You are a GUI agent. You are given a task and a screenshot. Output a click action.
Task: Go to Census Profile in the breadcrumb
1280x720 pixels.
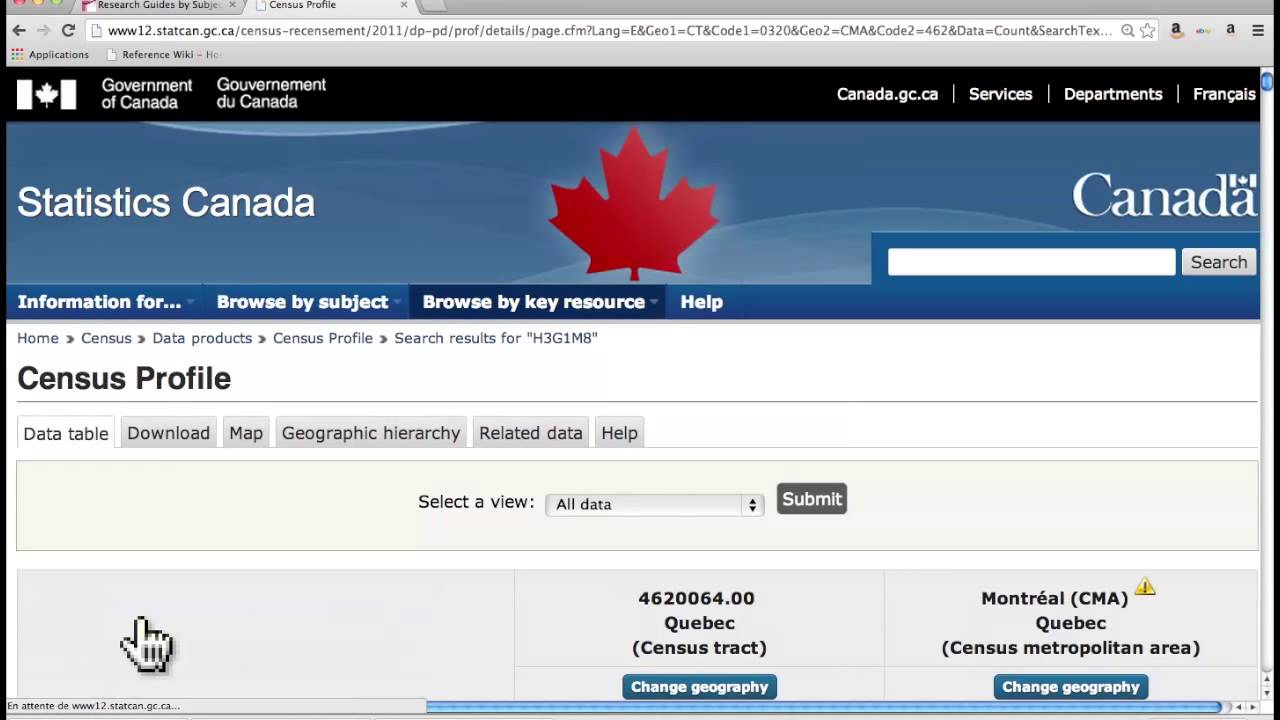coord(323,338)
